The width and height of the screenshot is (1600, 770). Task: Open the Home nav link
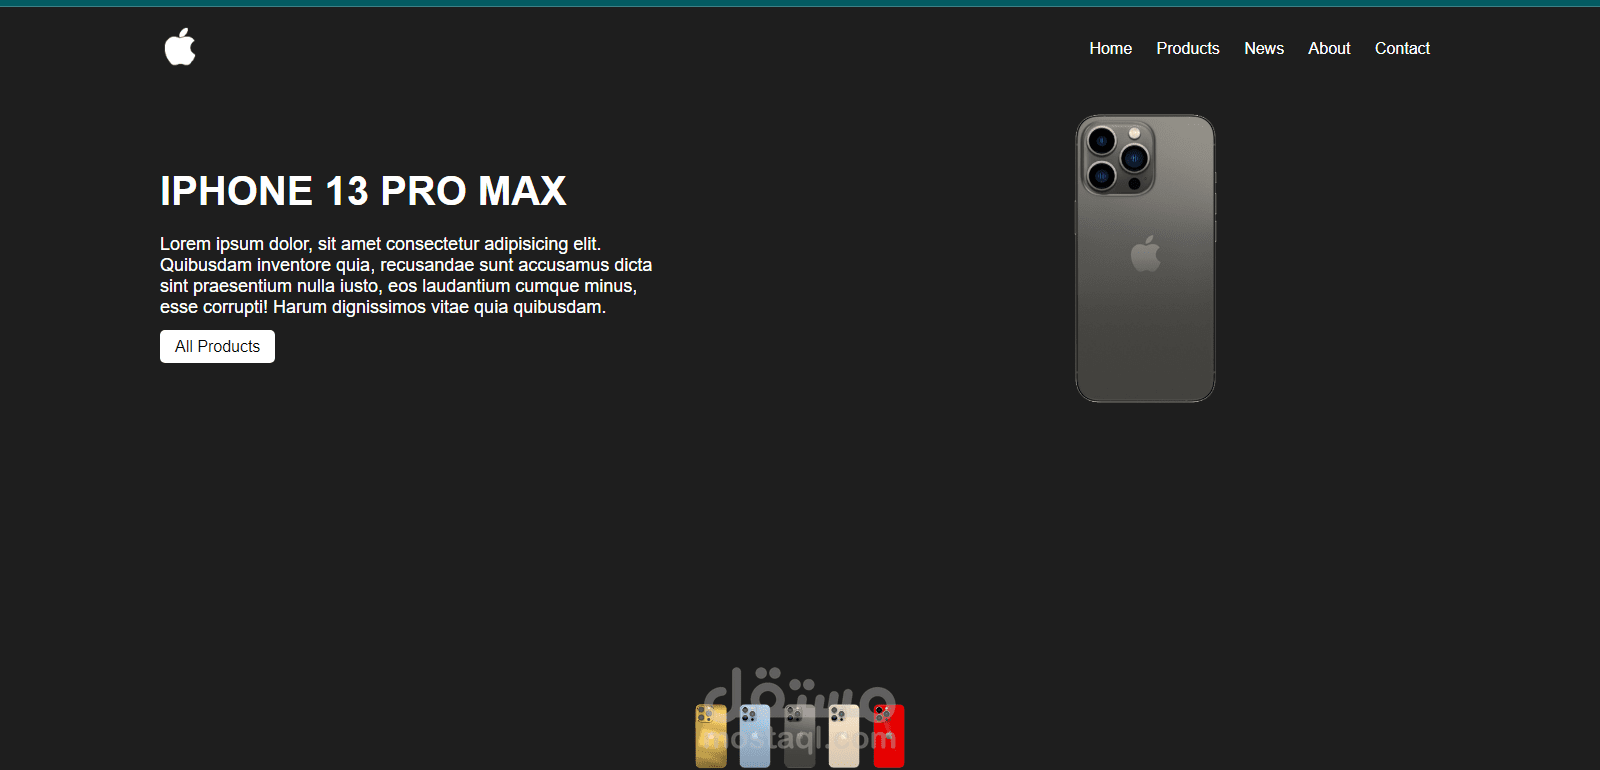click(x=1110, y=48)
